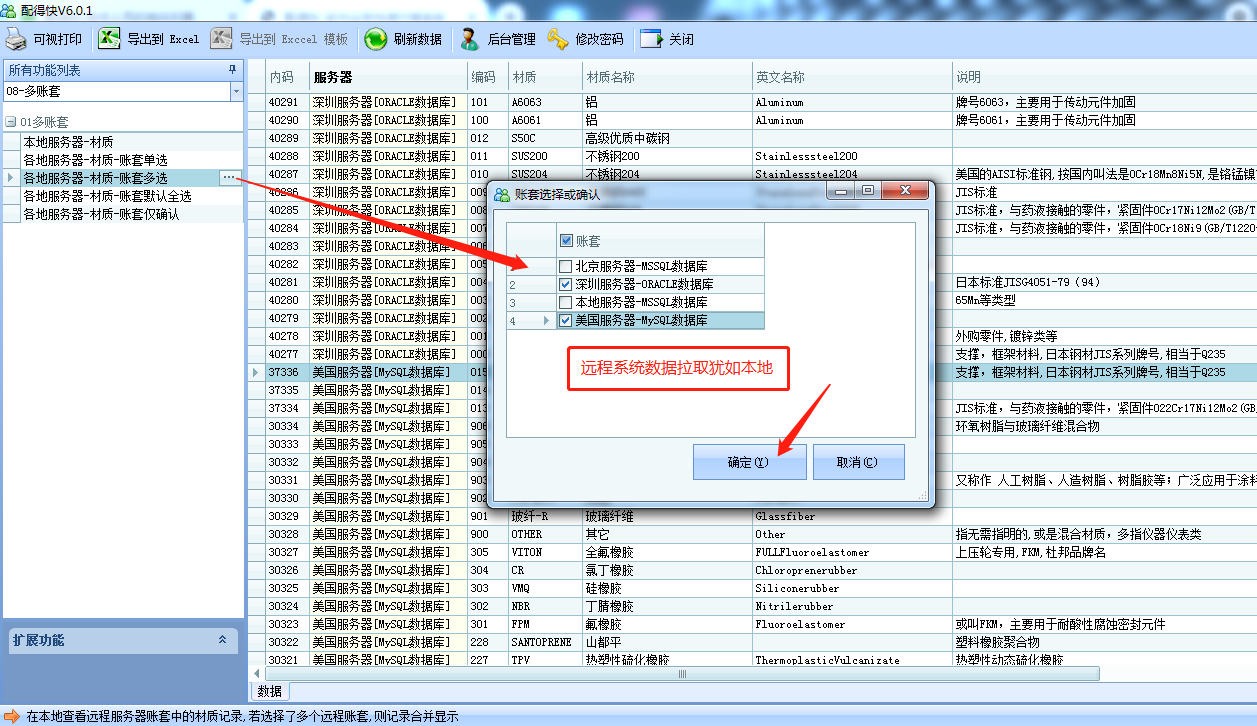Check 北京服务器-MSSQL数据库 account checkbox
1257x726 pixels.
566,266
